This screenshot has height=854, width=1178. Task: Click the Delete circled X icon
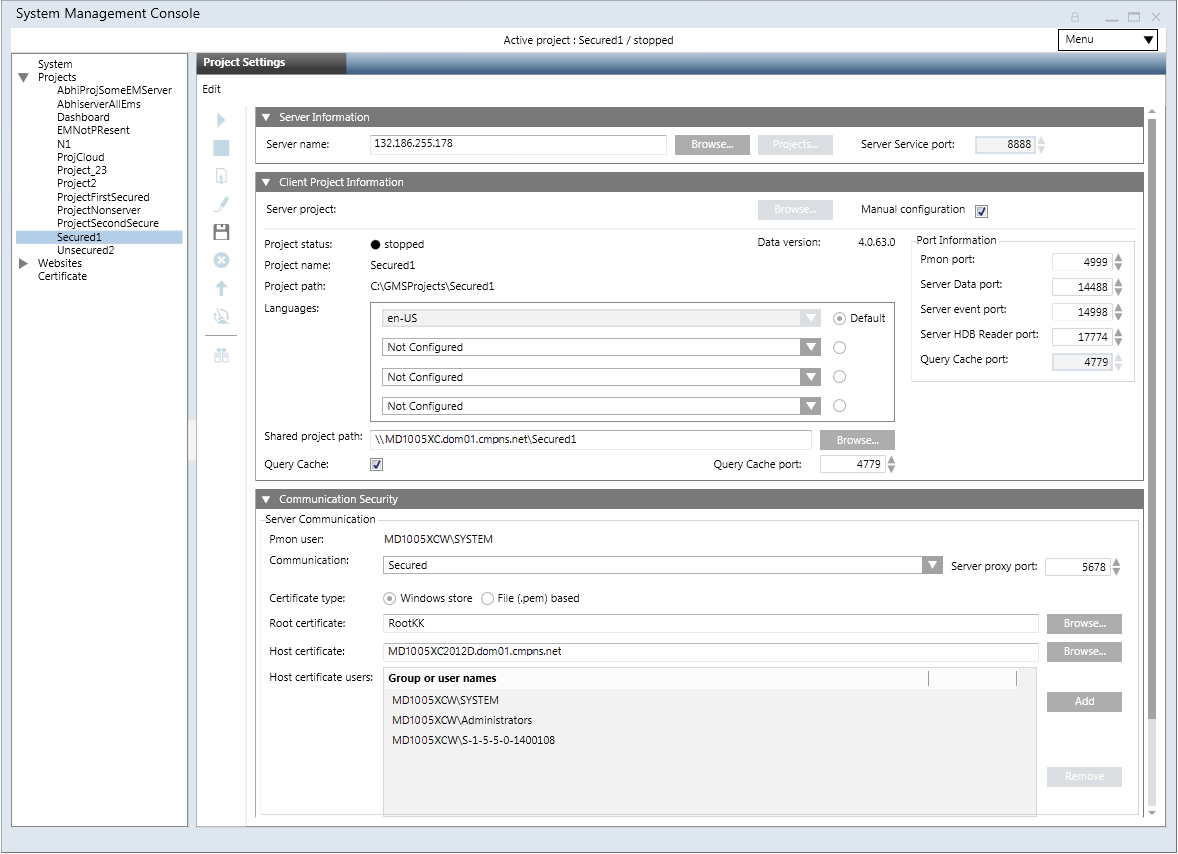pyautogui.click(x=221, y=260)
